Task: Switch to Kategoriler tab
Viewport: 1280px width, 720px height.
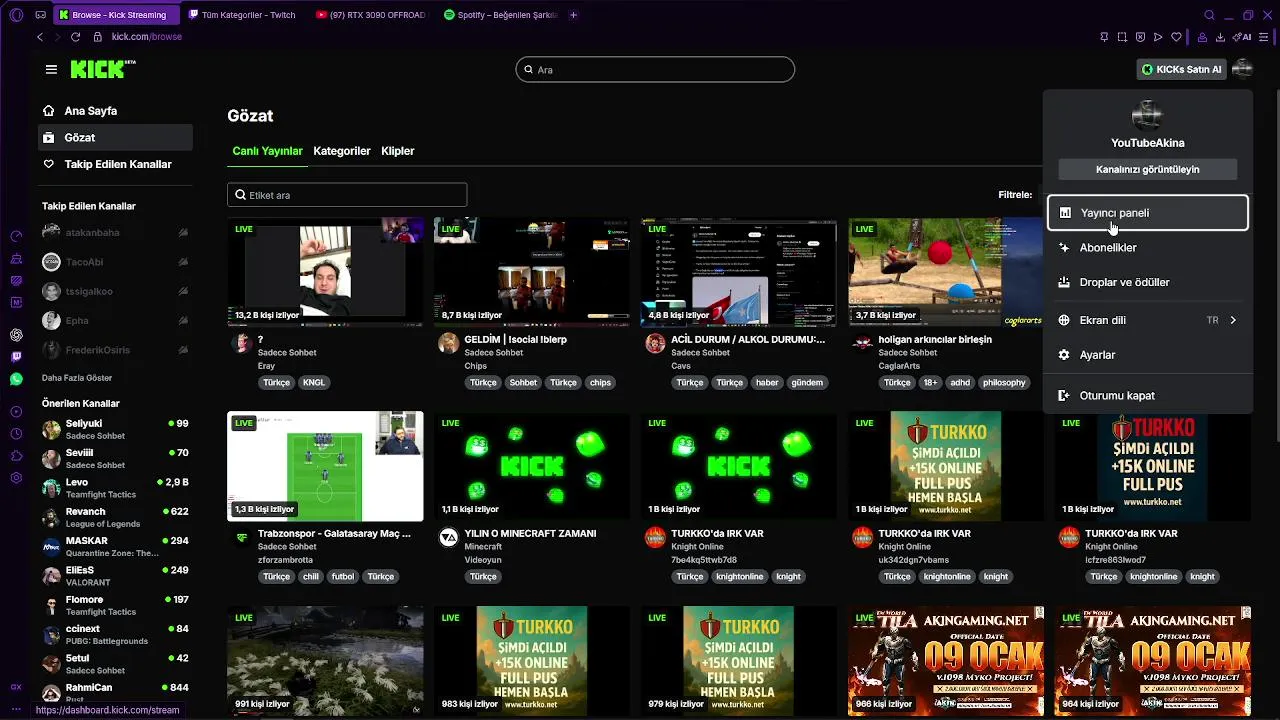Action: tap(342, 151)
